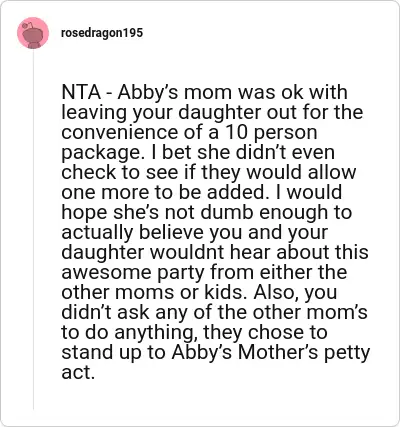
Task: Collapse the comment using the vertical thread line
Action: [x=33, y=230]
